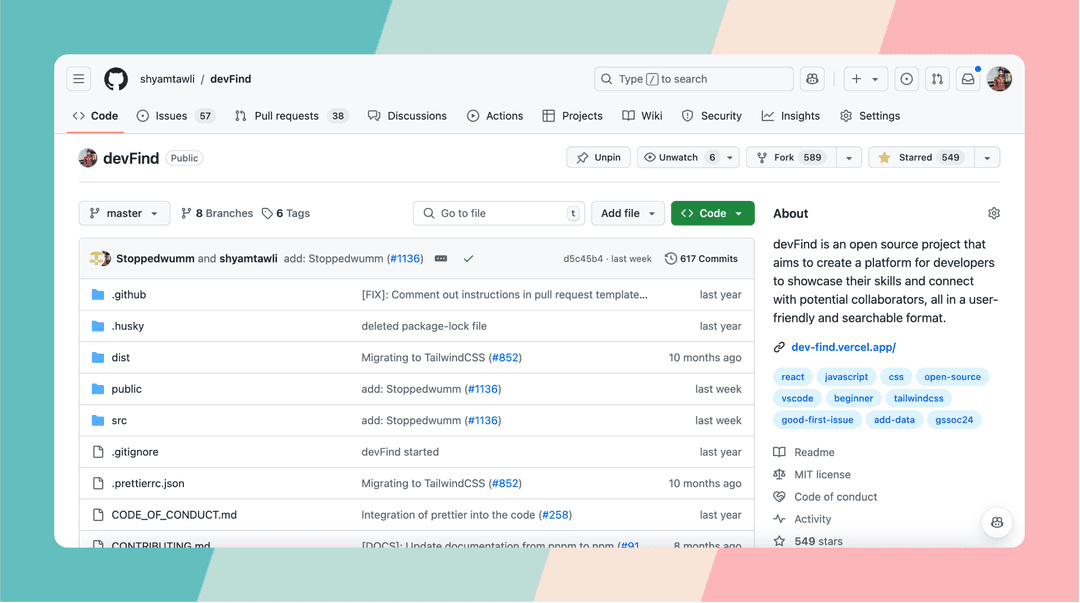This screenshot has width=1080, height=603.
Task: Click the good-first-issue topic tag
Action: (x=817, y=420)
